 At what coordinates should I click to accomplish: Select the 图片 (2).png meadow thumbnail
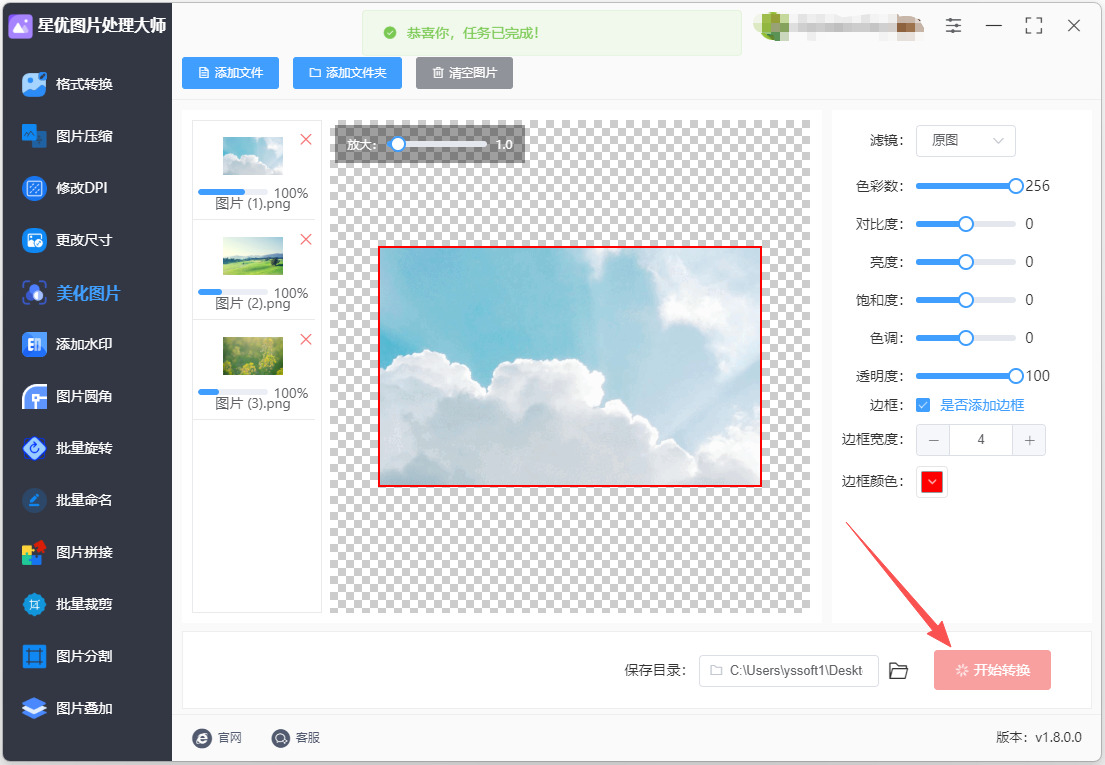pos(253,256)
